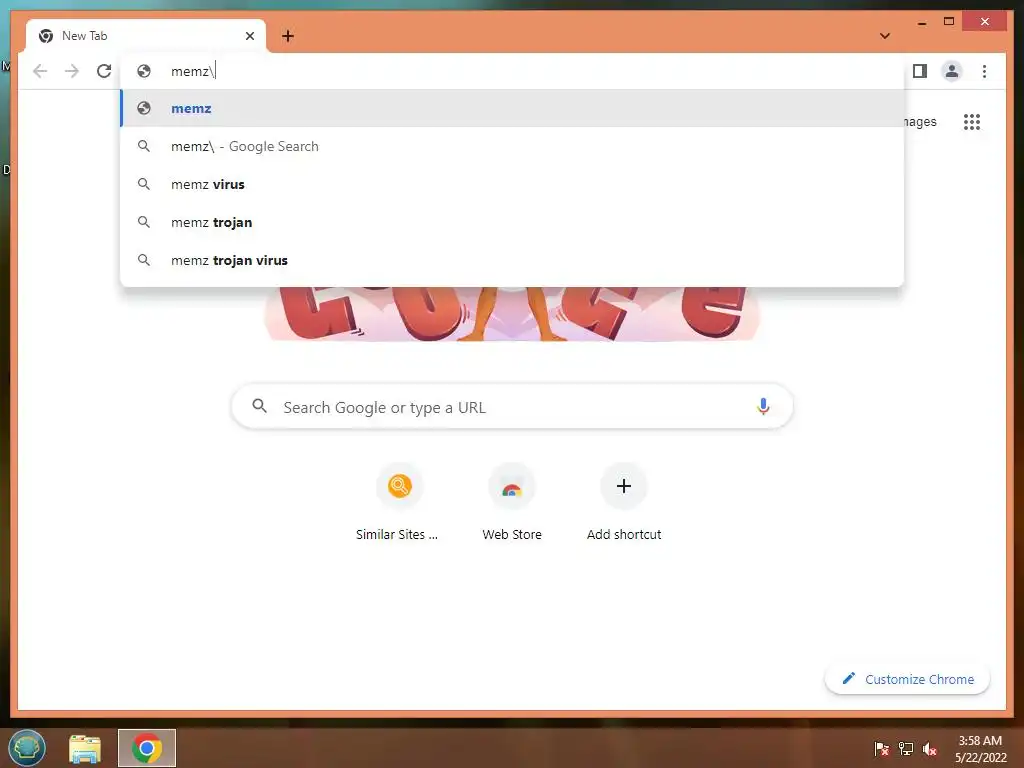Start voice search with microphone icon

click(763, 406)
